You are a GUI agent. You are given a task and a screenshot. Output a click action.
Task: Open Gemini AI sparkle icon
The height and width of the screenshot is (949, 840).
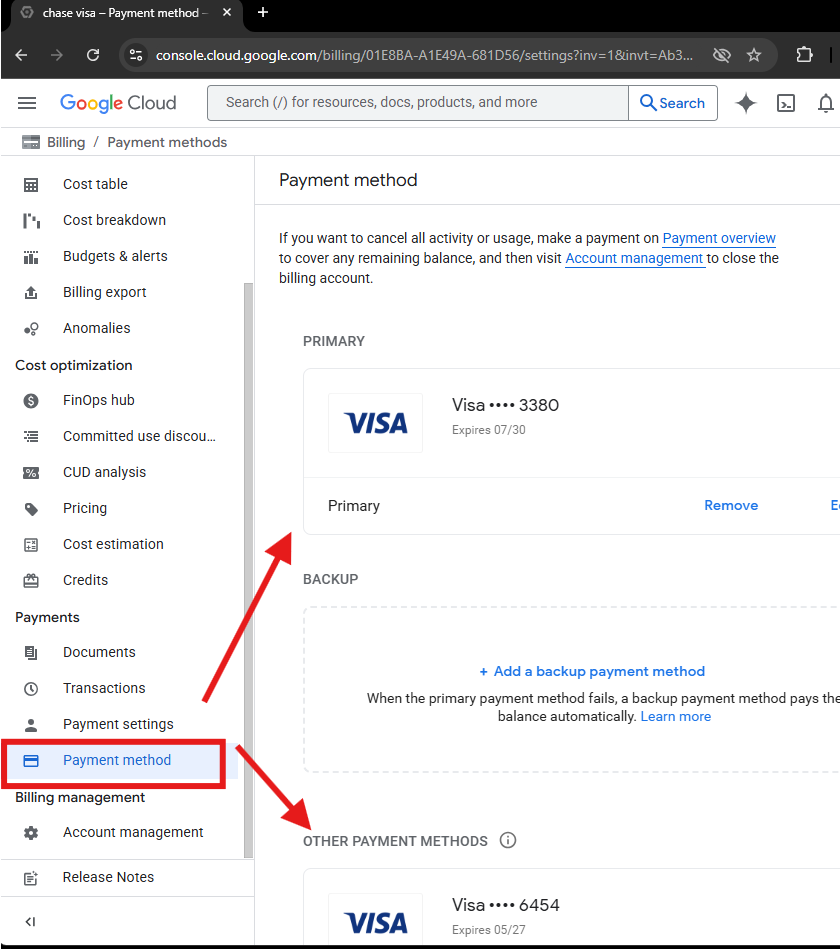coord(746,103)
